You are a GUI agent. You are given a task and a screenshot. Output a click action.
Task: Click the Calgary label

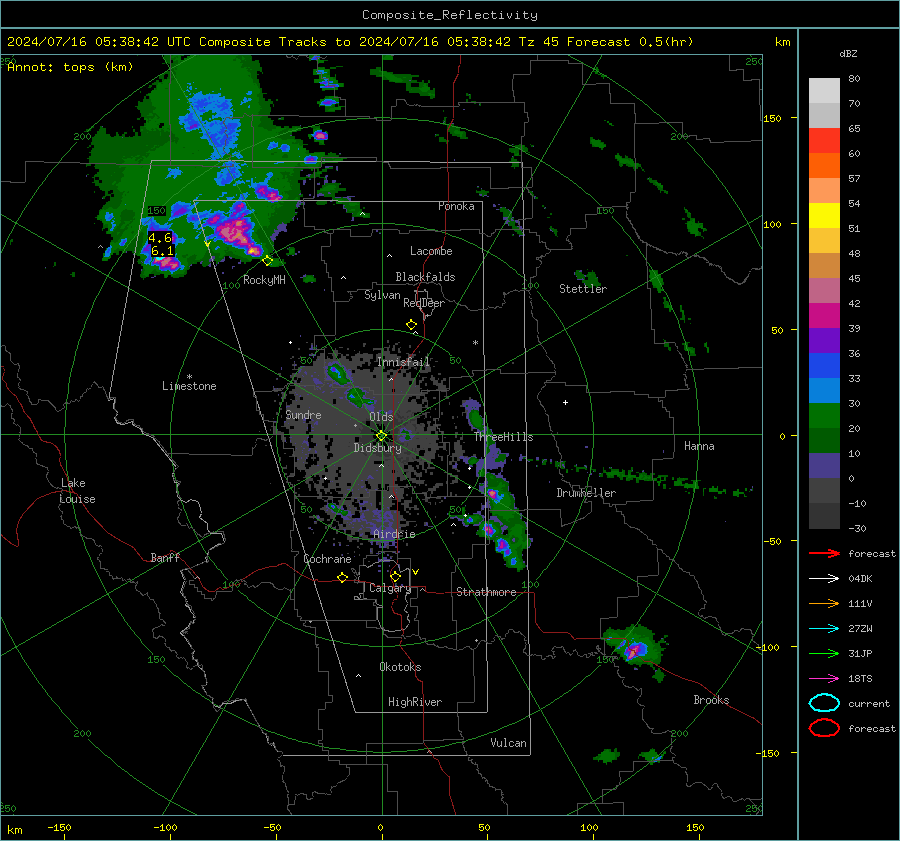[390, 588]
